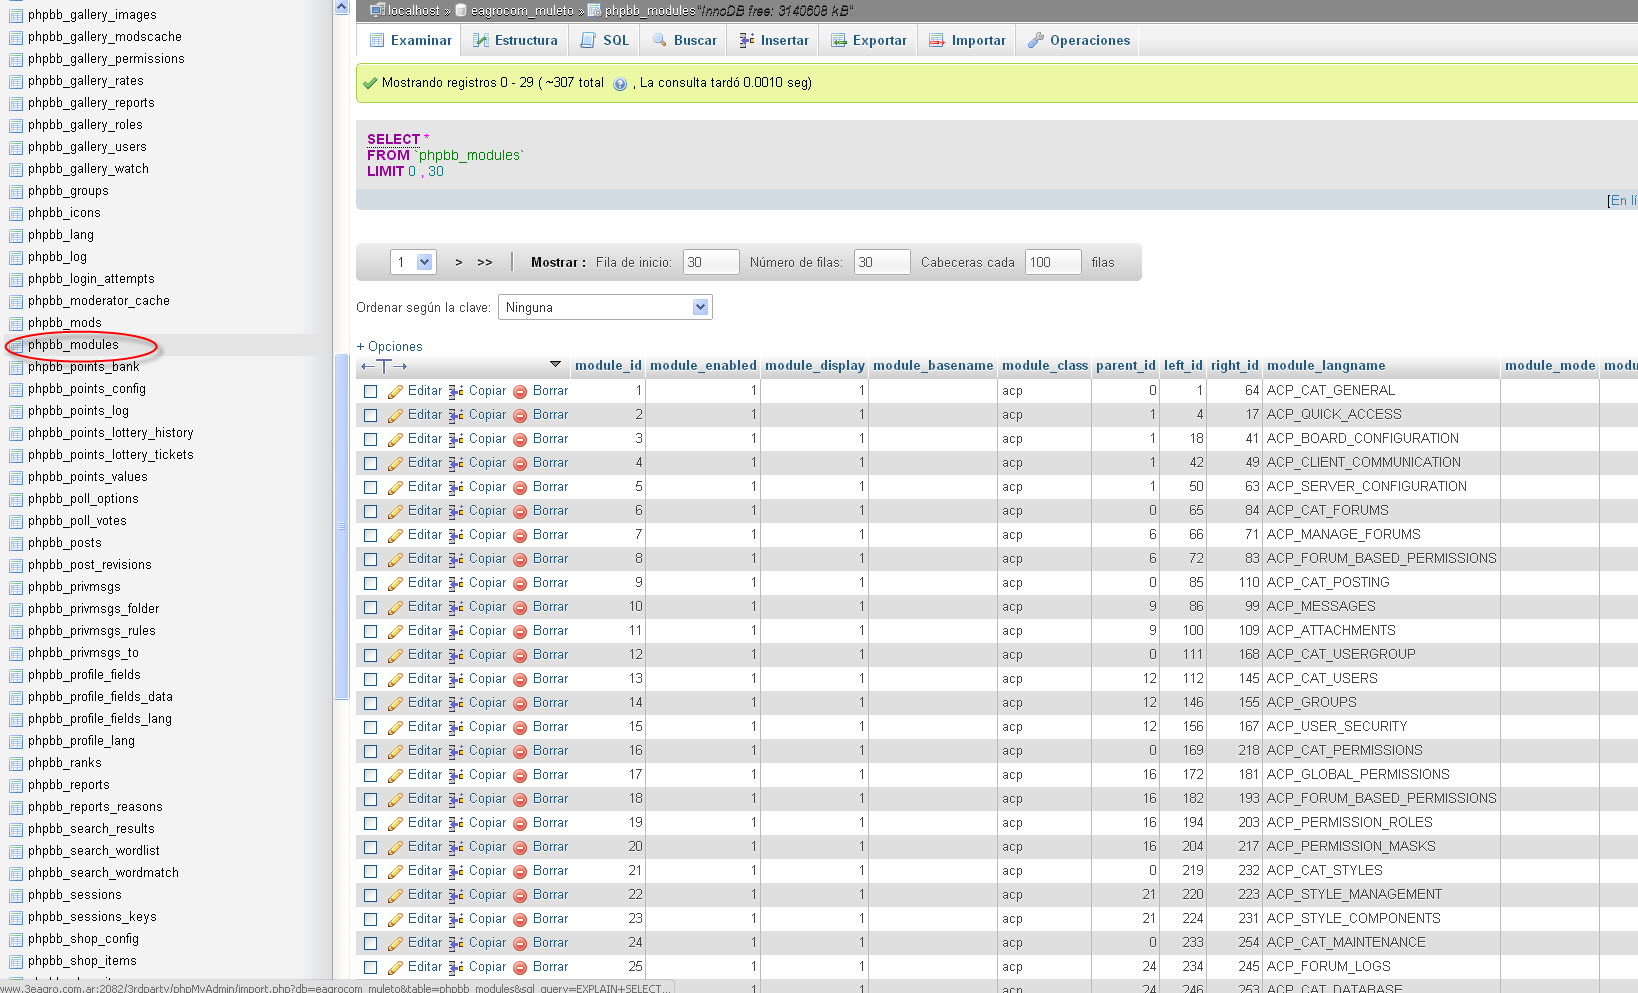Go to next page with > button
Screen dimensions: 1638x993
tap(459, 263)
